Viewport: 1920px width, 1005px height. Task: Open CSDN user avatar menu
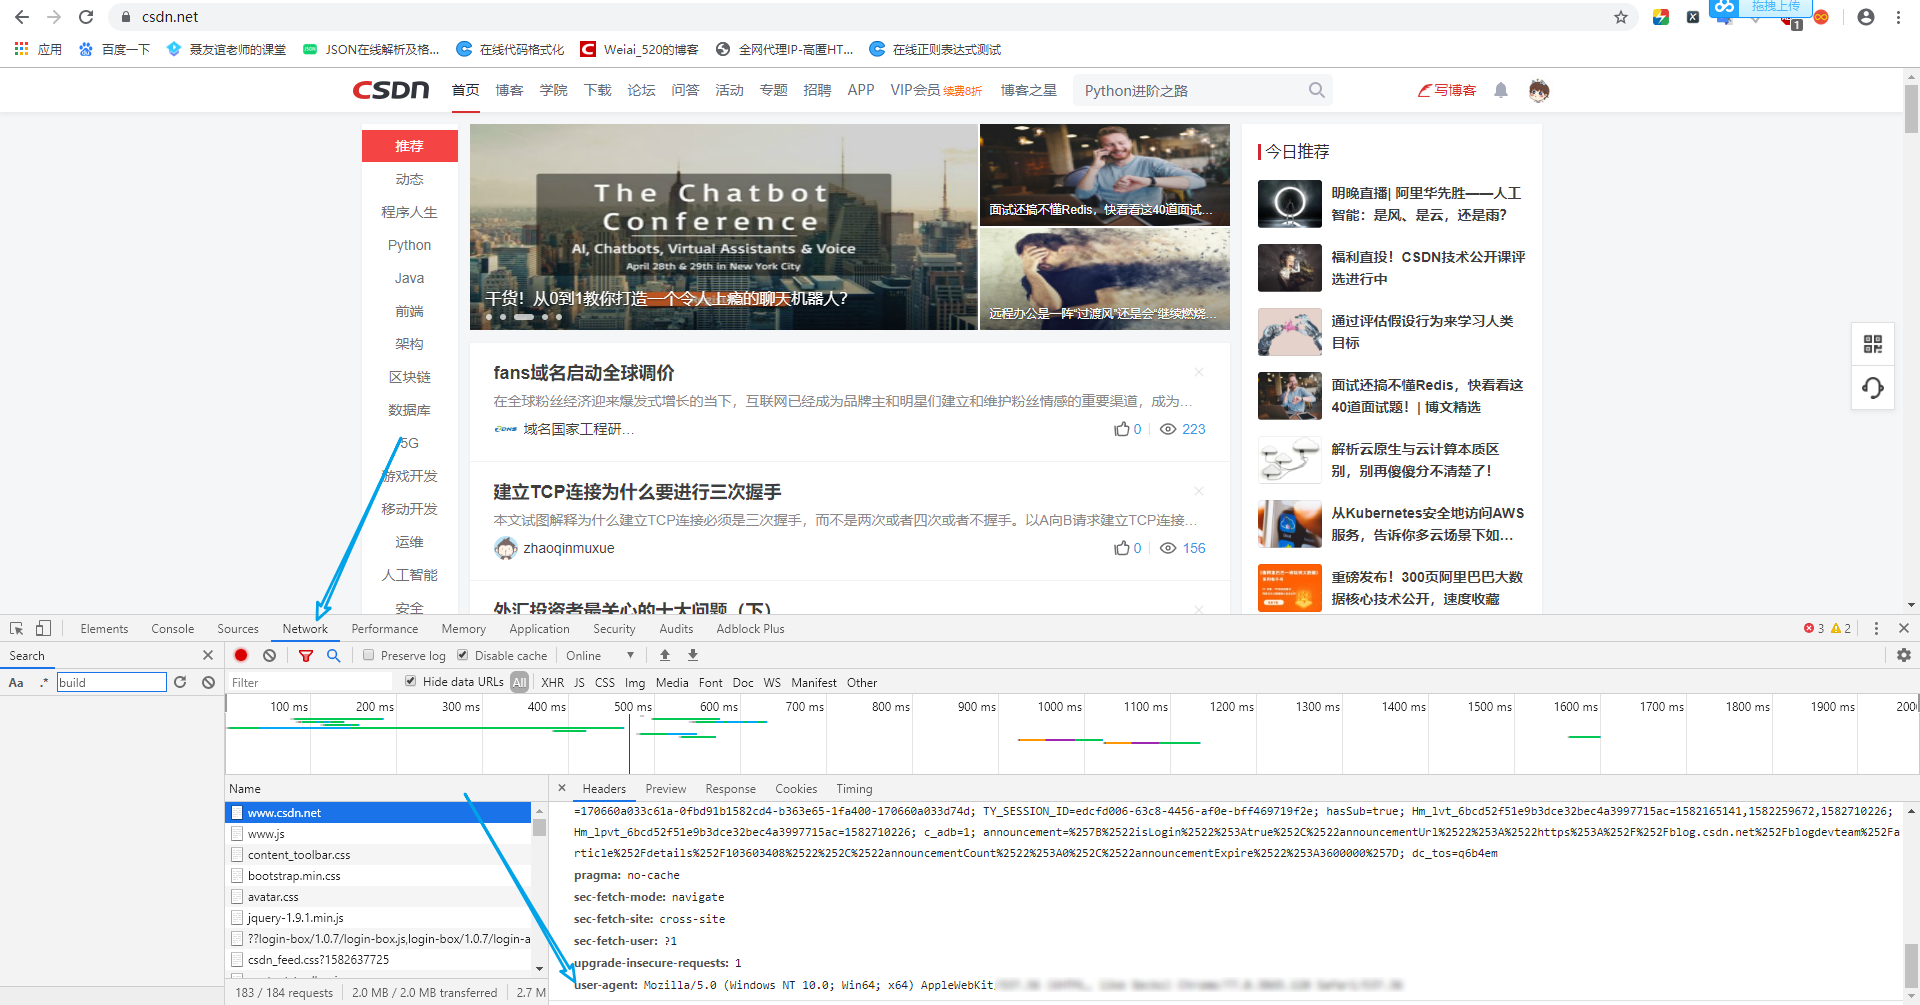point(1539,90)
